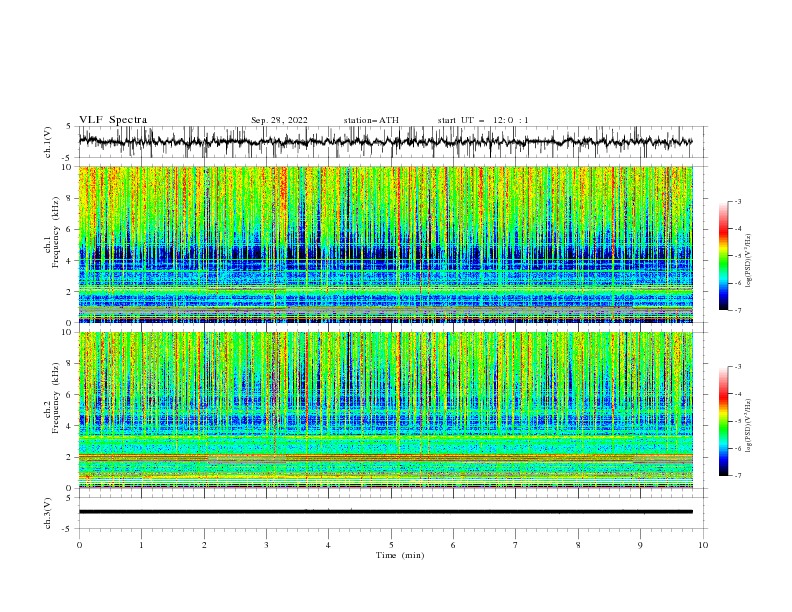Click the lower PSD color scale bar

point(723,421)
